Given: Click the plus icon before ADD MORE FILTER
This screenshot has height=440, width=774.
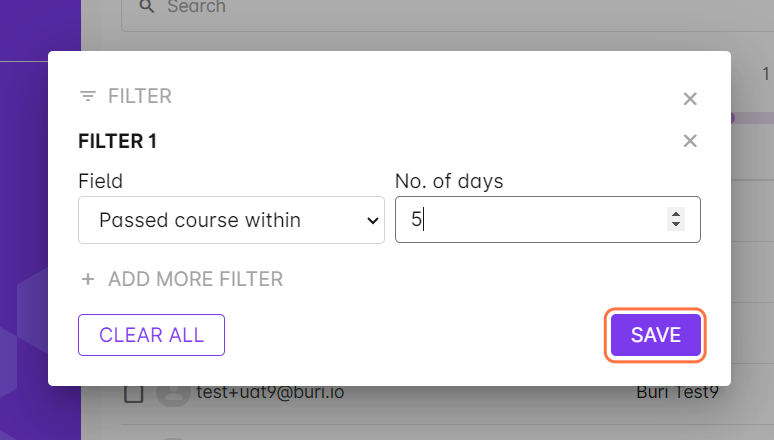Looking at the screenshot, I should (88, 279).
